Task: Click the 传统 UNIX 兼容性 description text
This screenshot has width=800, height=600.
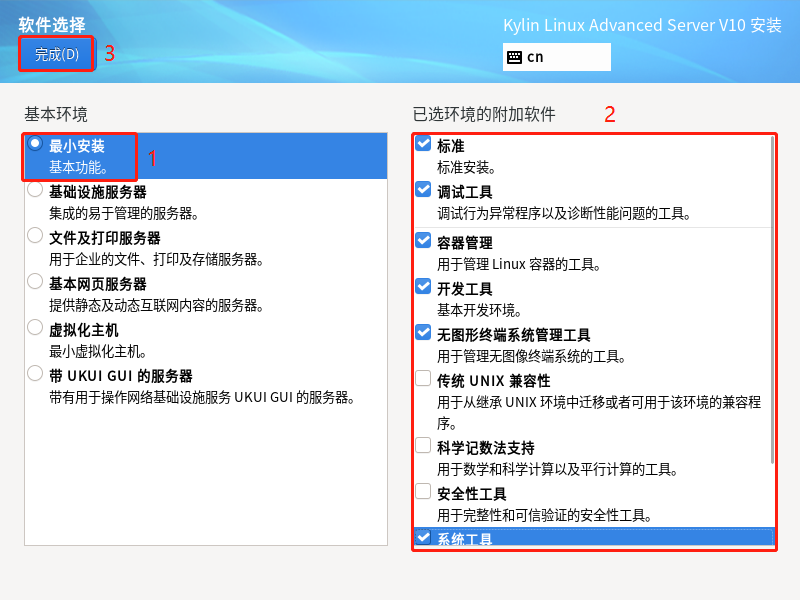Action: tap(599, 413)
